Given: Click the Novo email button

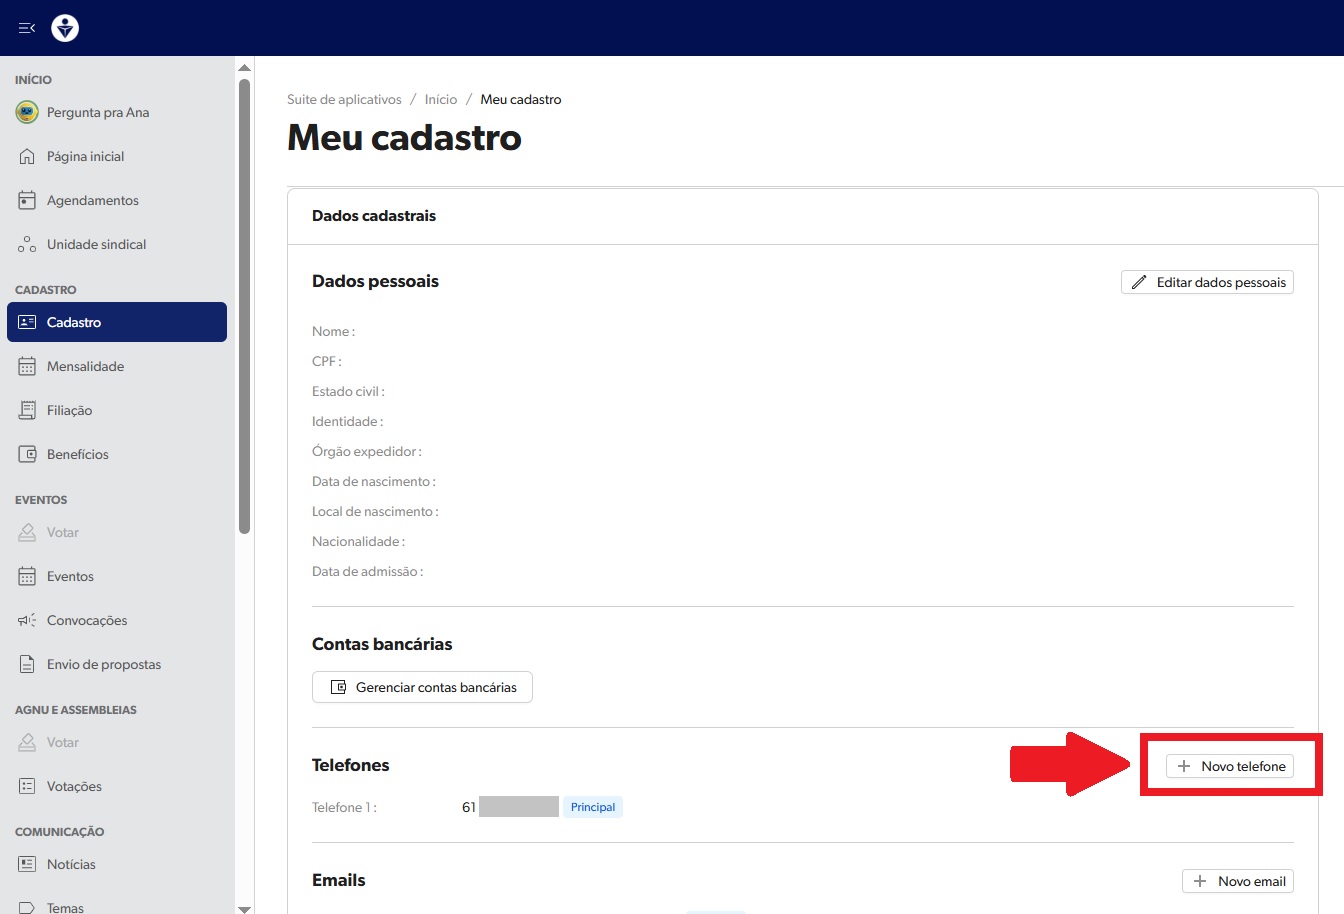Looking at the screenshot, I should (x=1238, y=881).
